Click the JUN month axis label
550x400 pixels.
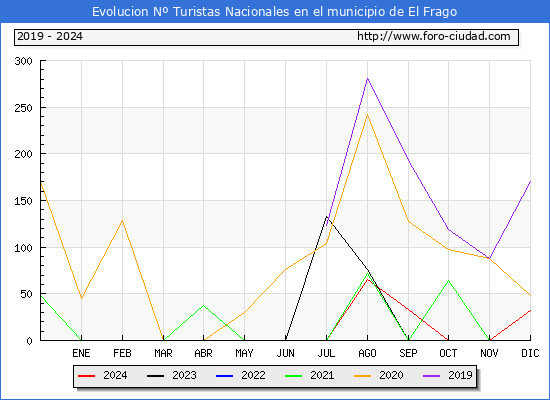[x=286, y=353]
